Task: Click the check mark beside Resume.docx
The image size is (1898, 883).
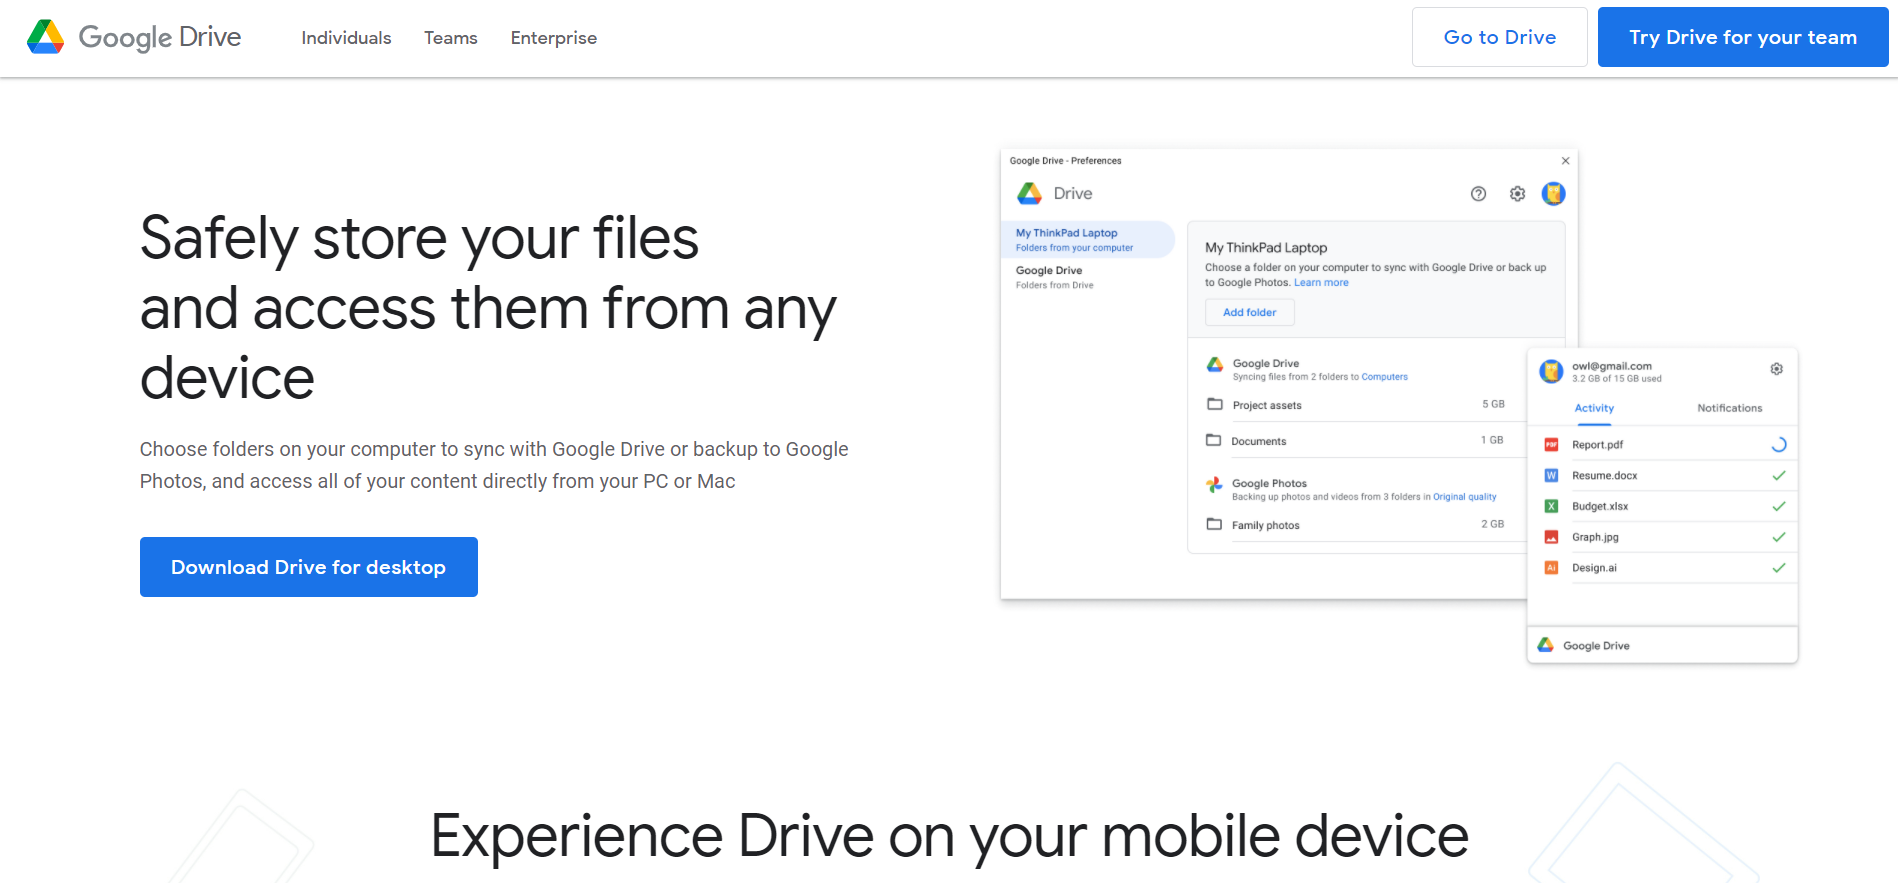Action: pos(1778,476)
